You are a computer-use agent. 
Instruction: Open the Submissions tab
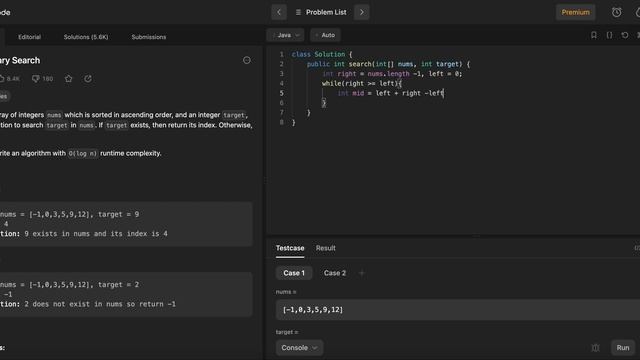[x=149, y=37]
